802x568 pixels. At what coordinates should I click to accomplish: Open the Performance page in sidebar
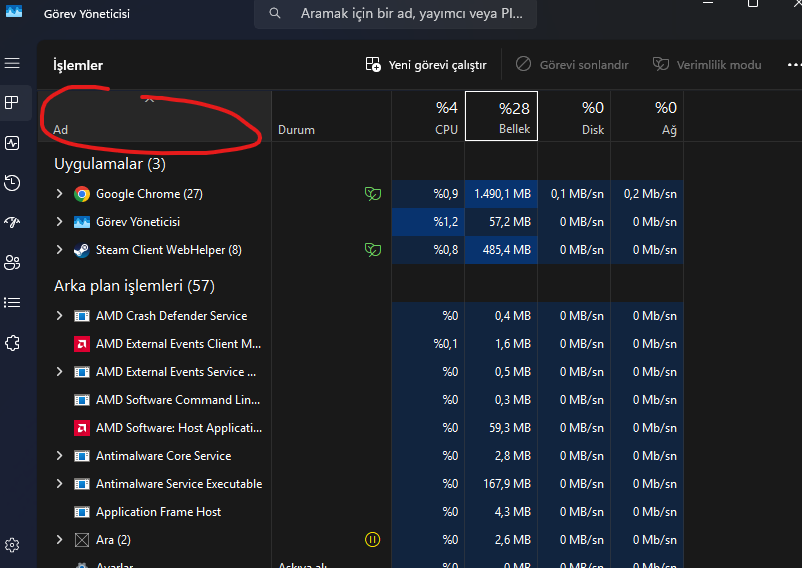click(x=12, y=143)
